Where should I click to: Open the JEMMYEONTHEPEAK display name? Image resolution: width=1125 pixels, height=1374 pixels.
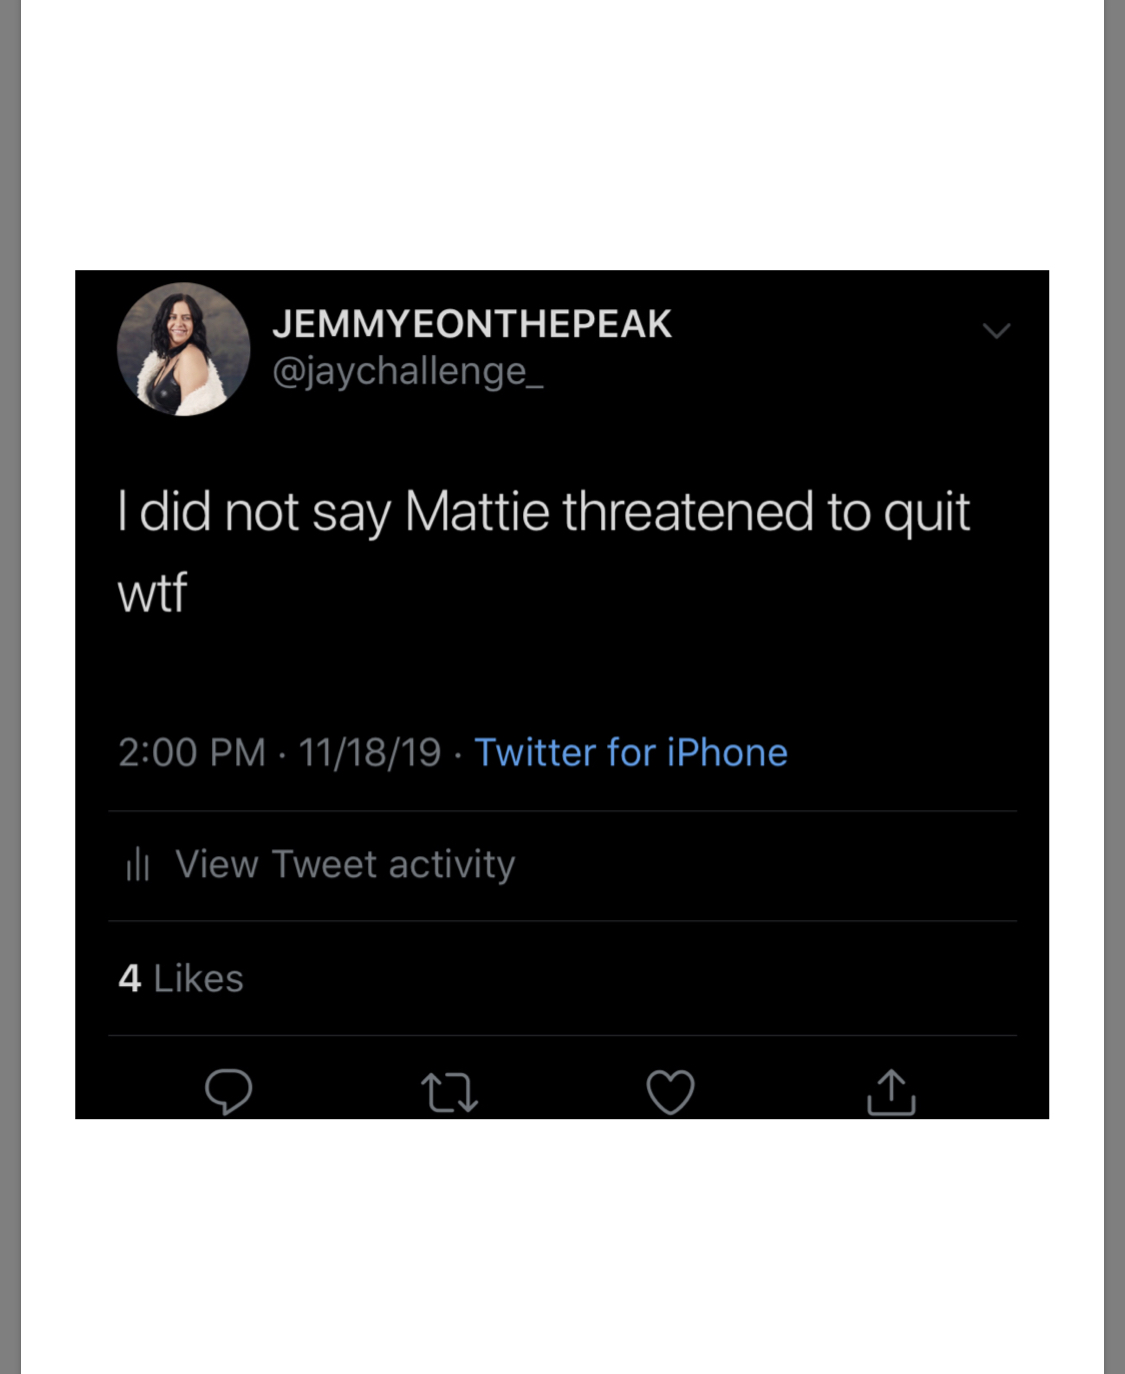pyautogui.click(x=472, y=324)
